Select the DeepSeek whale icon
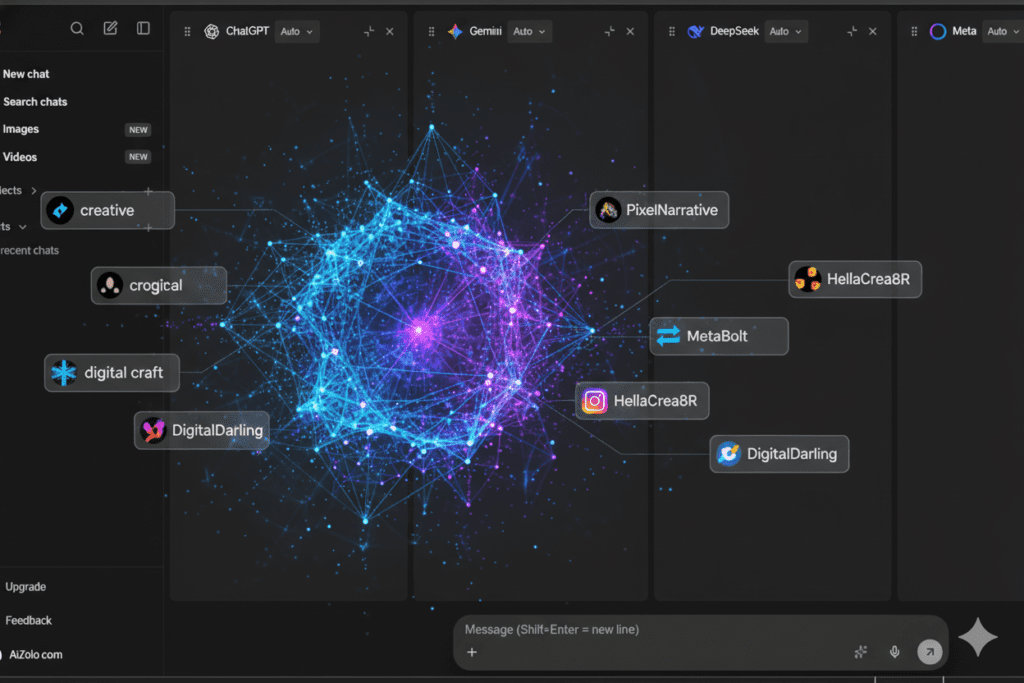The width and height of the screenshot is (1024, 683). [695, 31]
